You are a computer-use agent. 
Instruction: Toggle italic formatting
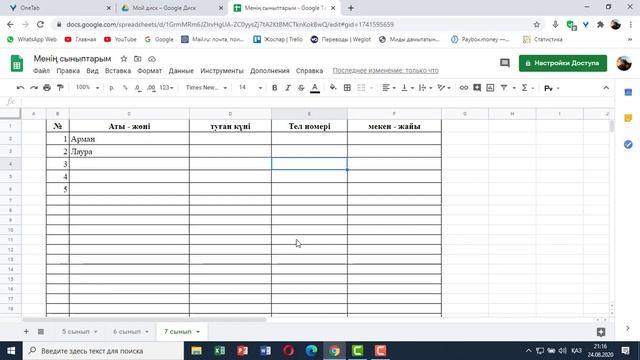(288, 88)
